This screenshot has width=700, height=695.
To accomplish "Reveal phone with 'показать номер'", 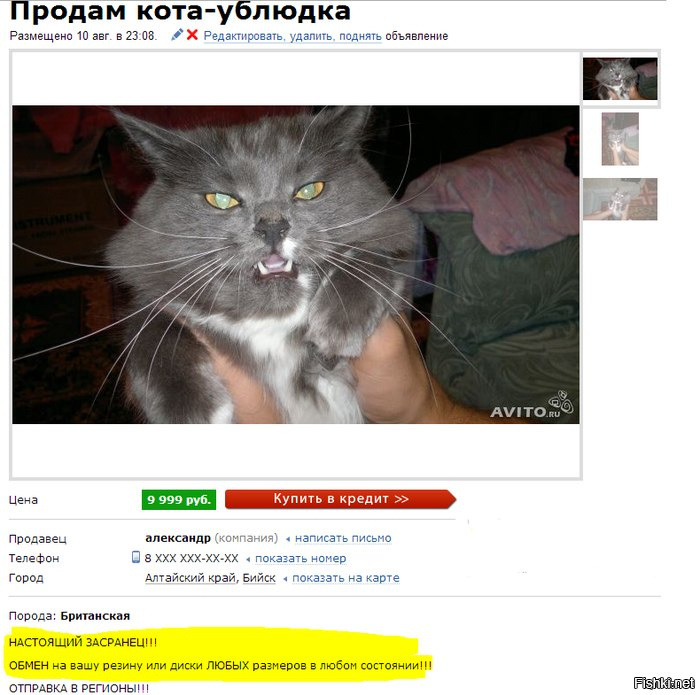I will click(300, 558).
